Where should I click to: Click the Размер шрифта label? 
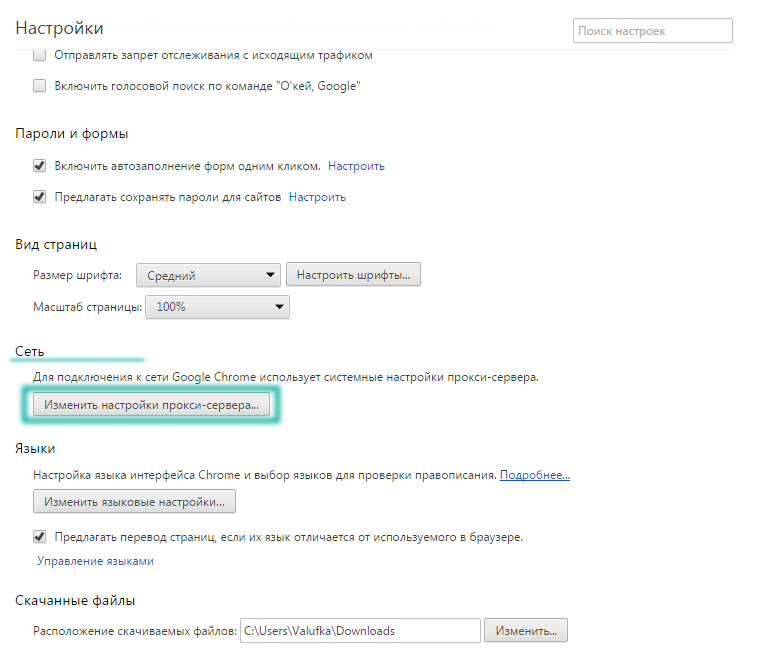pyautogui.click(x=77, y=275)
